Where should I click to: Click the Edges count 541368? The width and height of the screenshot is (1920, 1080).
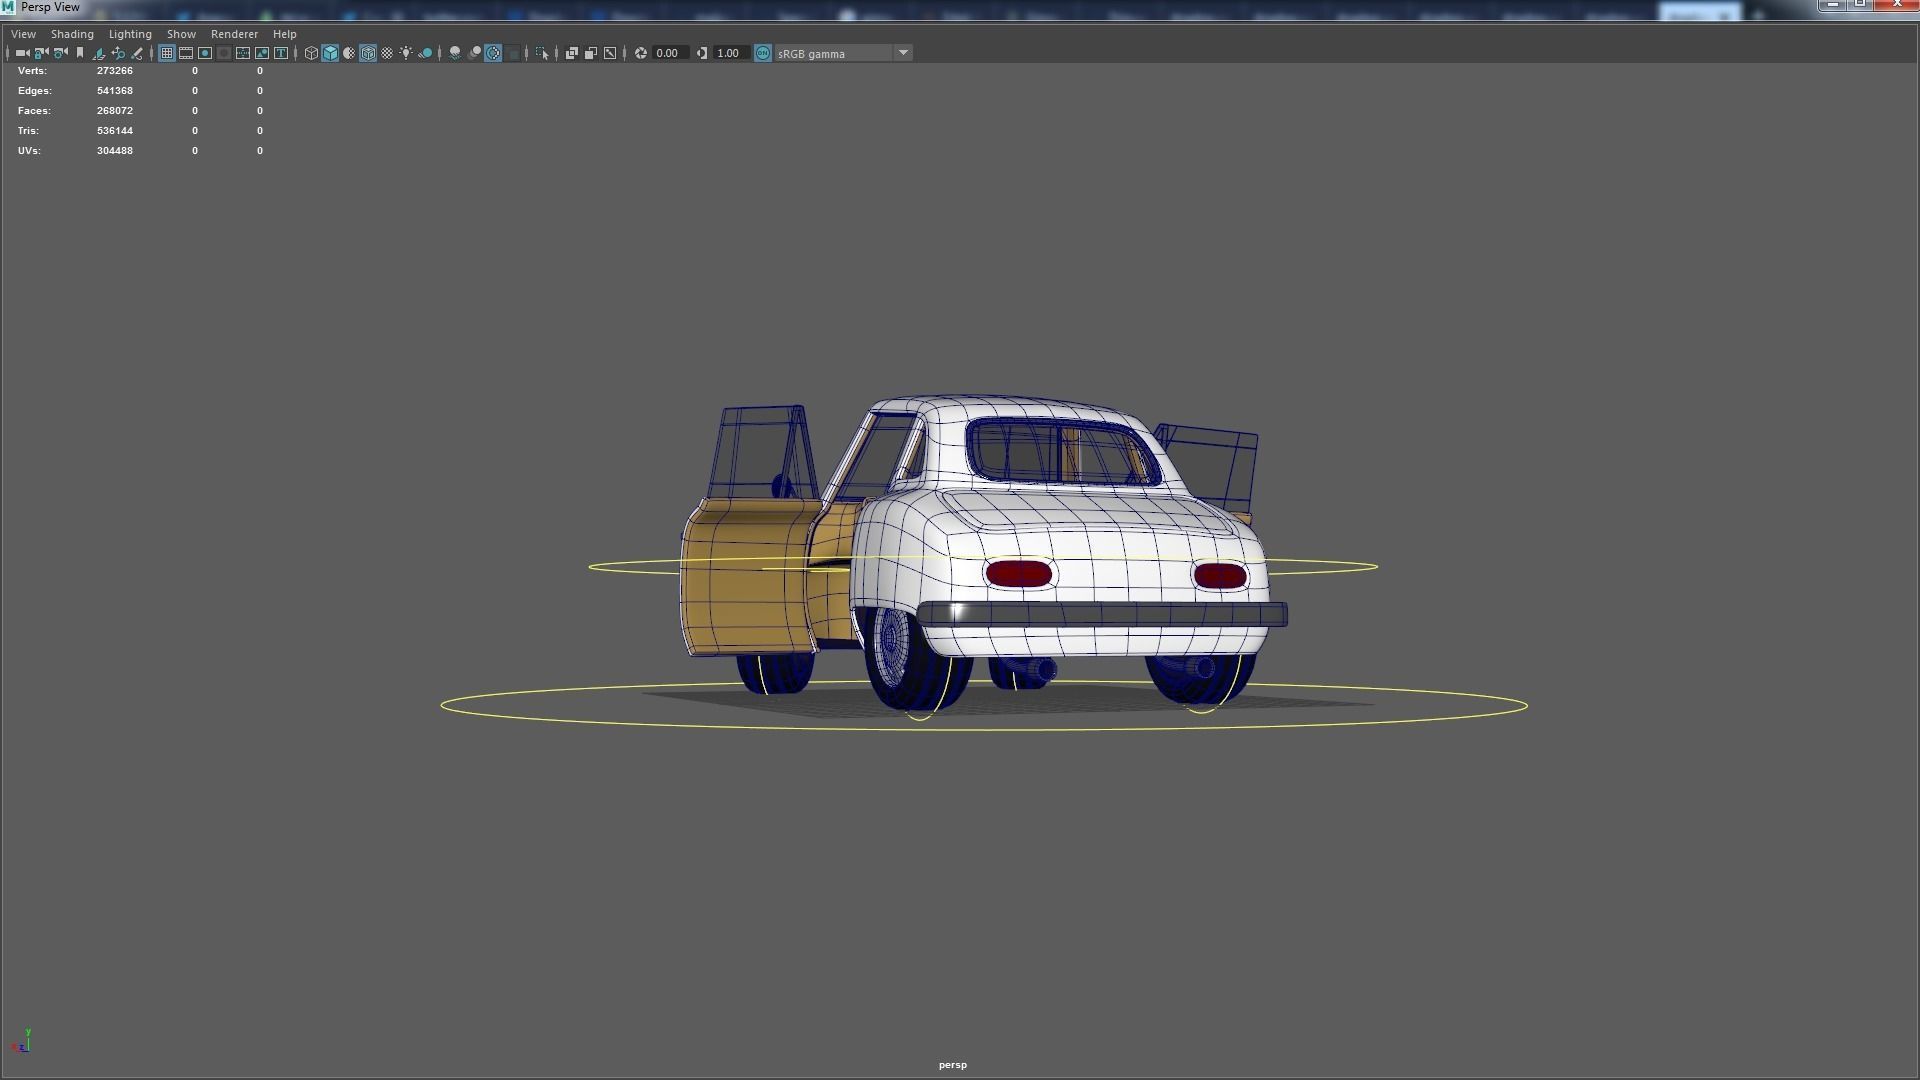(115, 91)
